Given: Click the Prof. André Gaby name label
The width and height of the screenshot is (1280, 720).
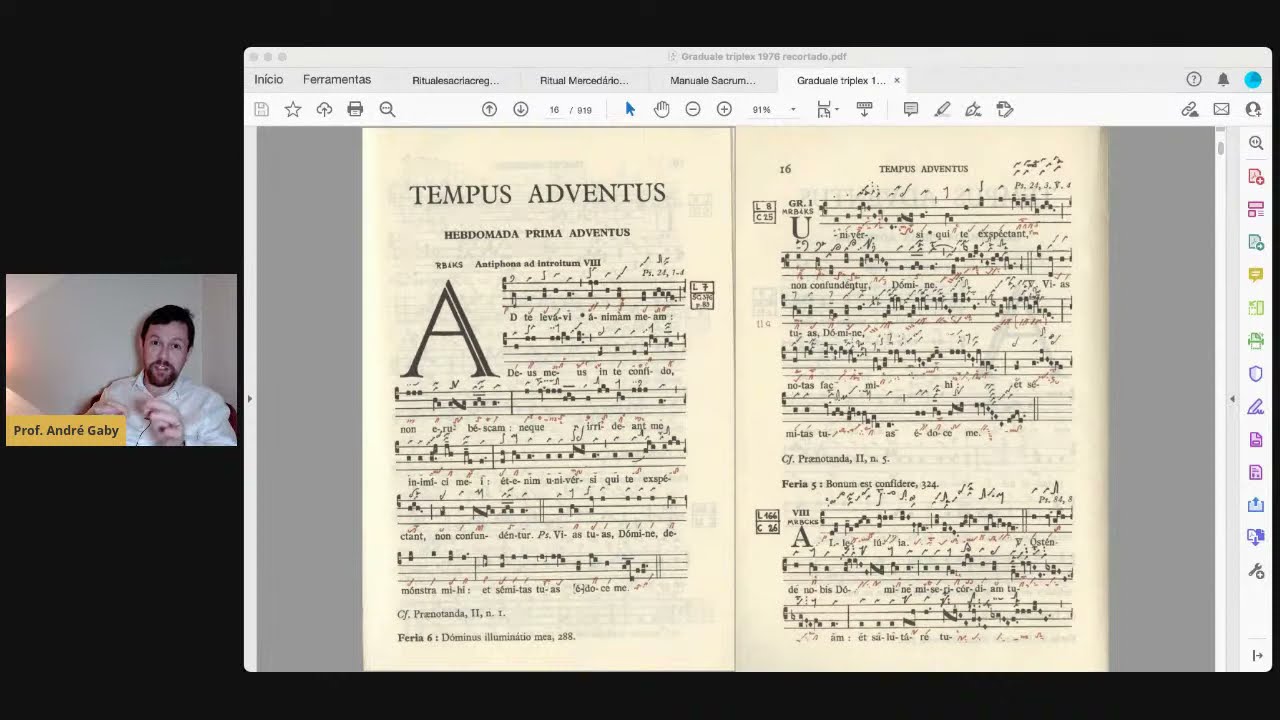Looking at the screenshot, I should pyautogui.click(x=66, y=431).
